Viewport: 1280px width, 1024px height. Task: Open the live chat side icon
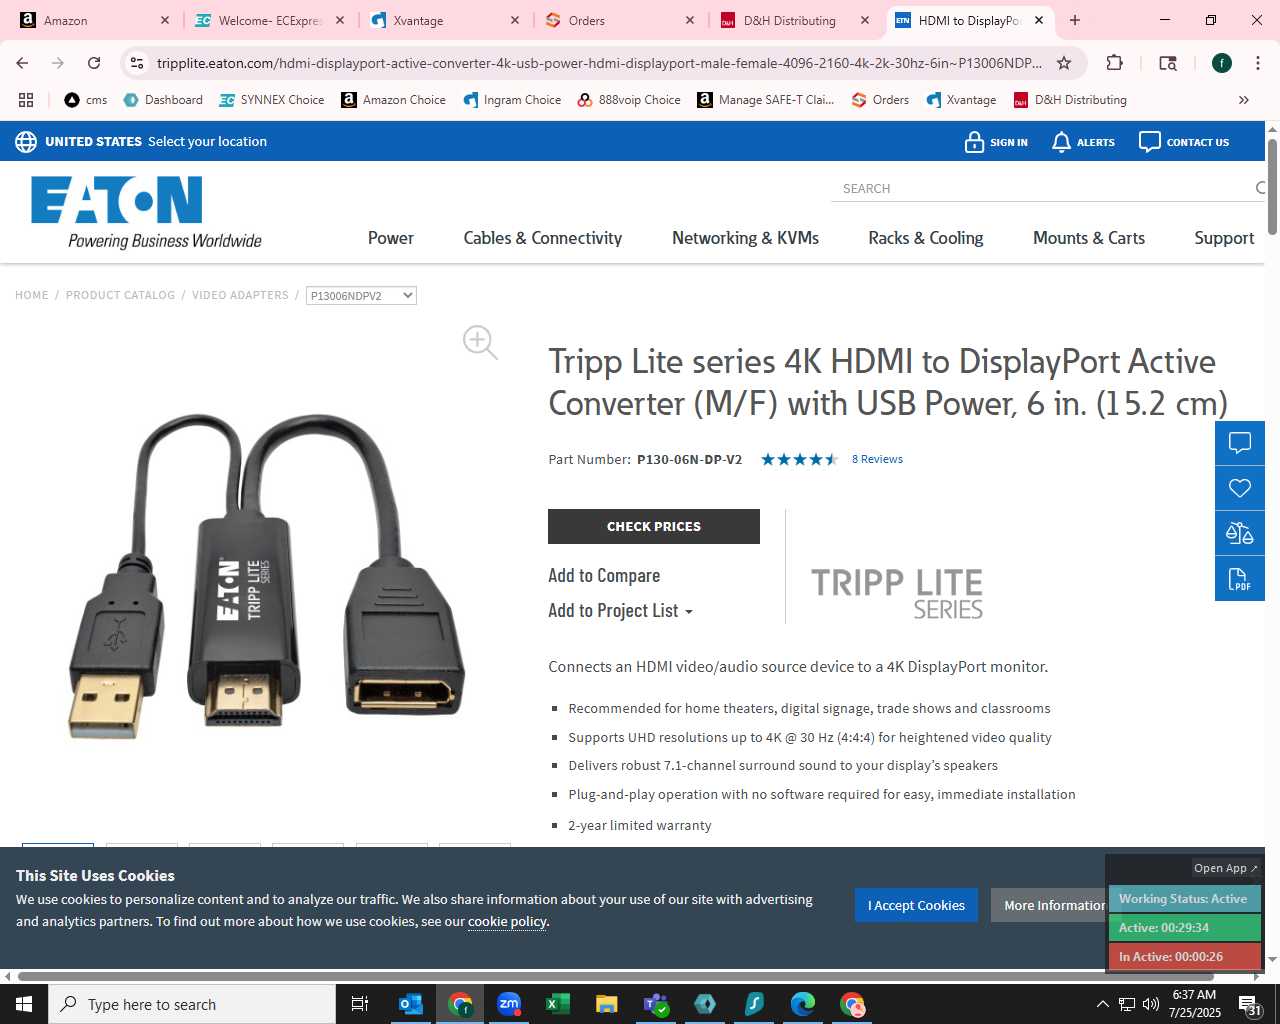[x=1240, y=443]
